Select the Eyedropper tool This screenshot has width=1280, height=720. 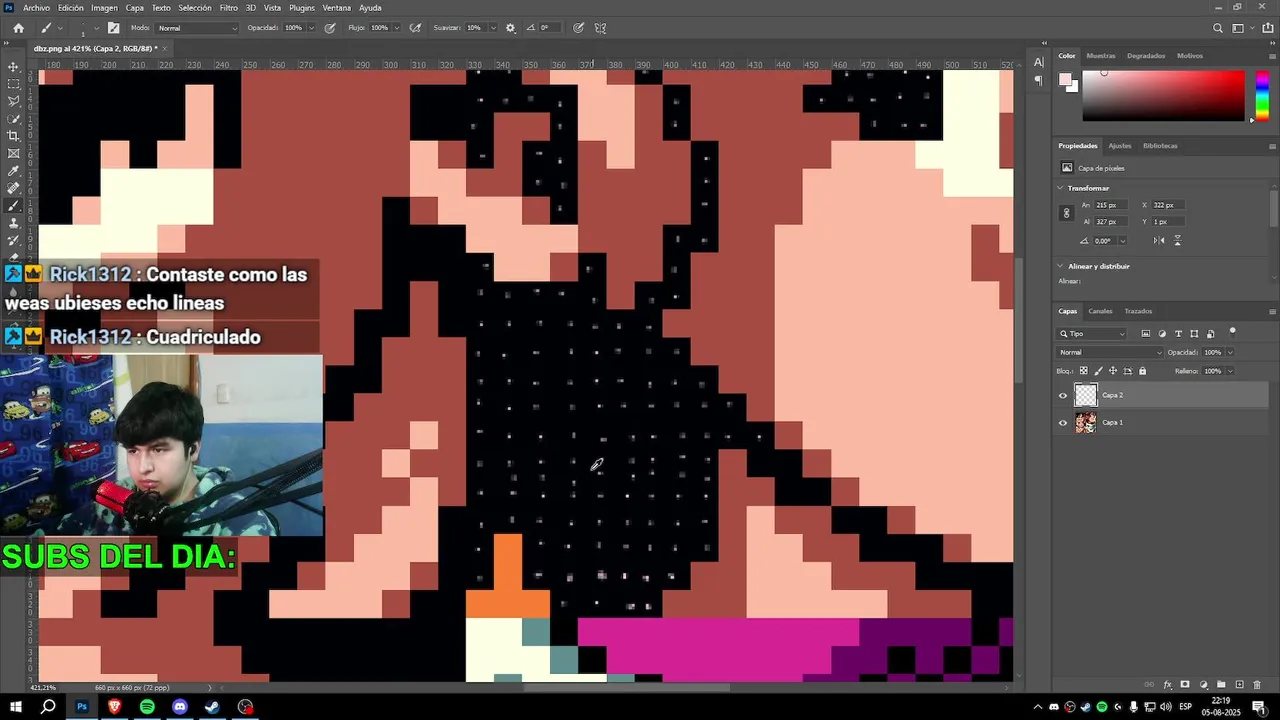coord(13,171)
